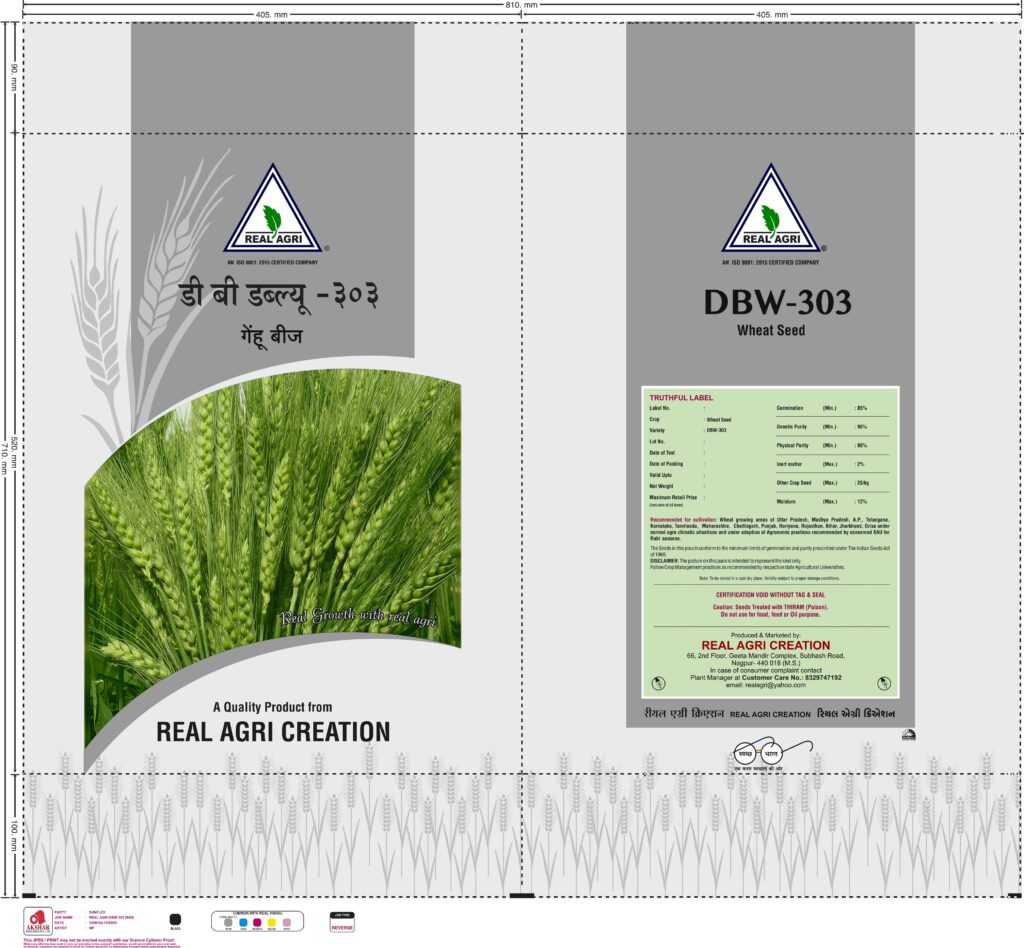This screenshot has width=1024, height=948.
Task: Click the Thiram poison caution line
Action: pyautogui.click(x=771, y=610)
